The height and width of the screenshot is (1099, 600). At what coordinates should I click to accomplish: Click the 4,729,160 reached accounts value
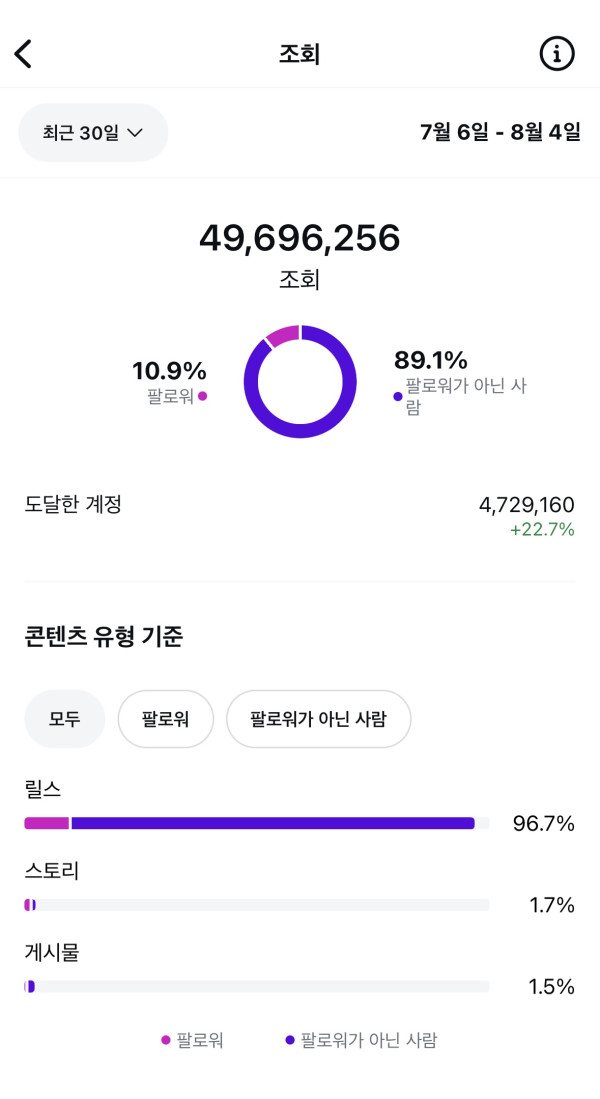[x=526, y=505]
